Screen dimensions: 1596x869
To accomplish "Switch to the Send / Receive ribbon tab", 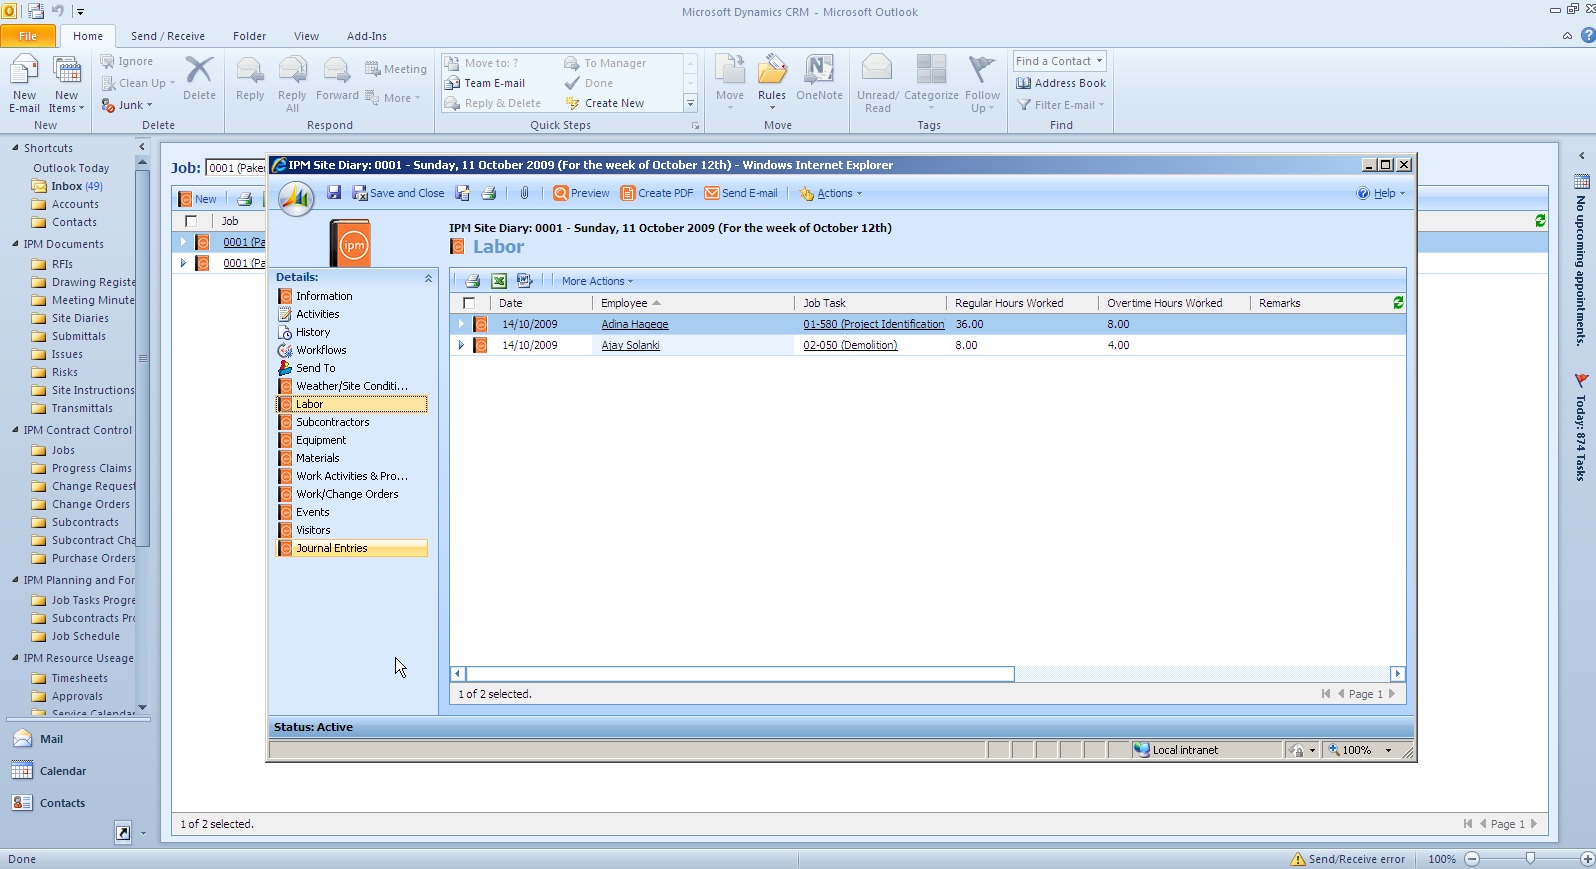I will (x=168, y=36).
